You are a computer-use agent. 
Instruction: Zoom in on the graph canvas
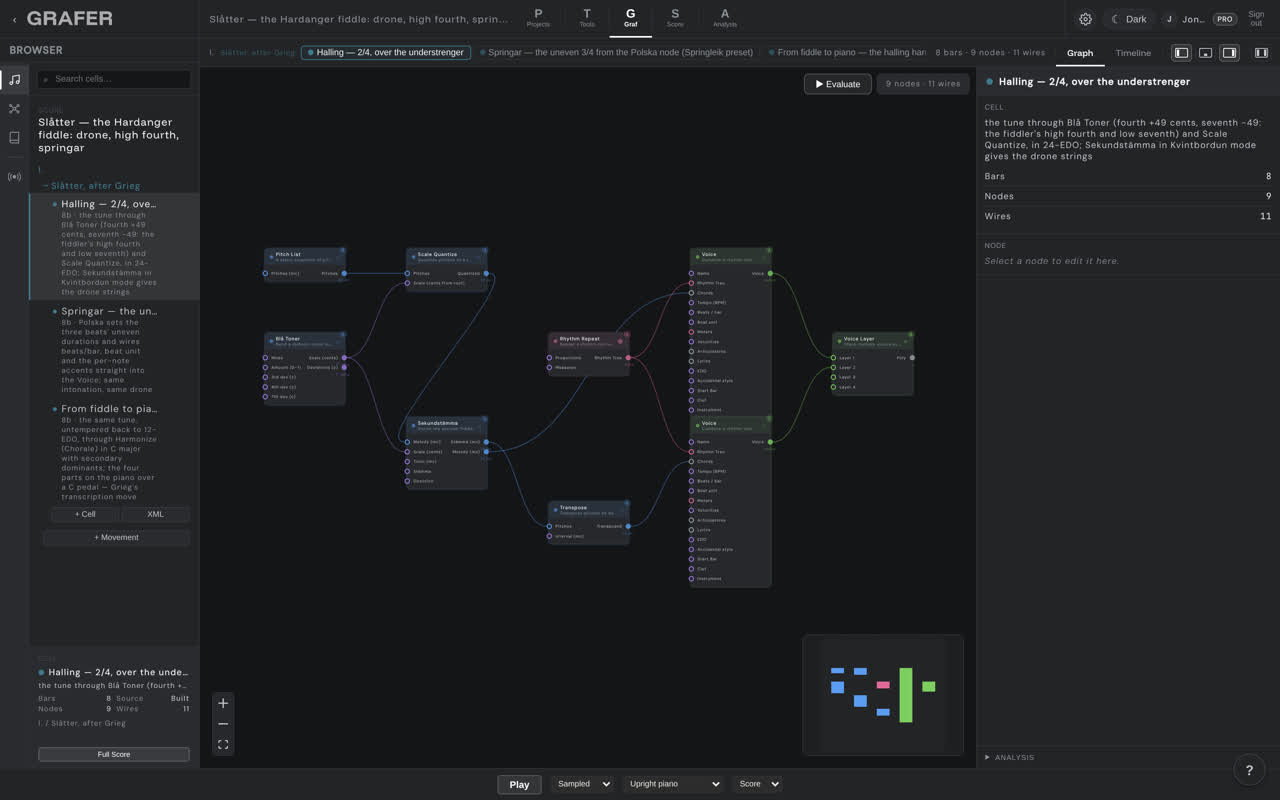point(223,703)
